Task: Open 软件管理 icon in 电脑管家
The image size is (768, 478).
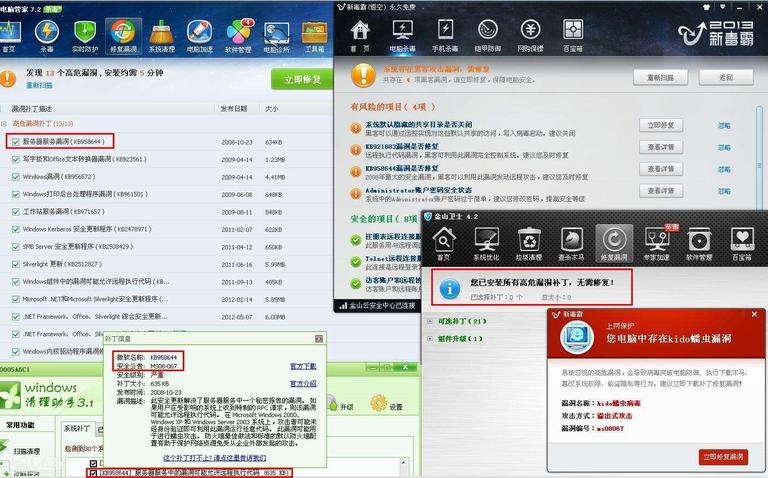Action: [238, 34]
